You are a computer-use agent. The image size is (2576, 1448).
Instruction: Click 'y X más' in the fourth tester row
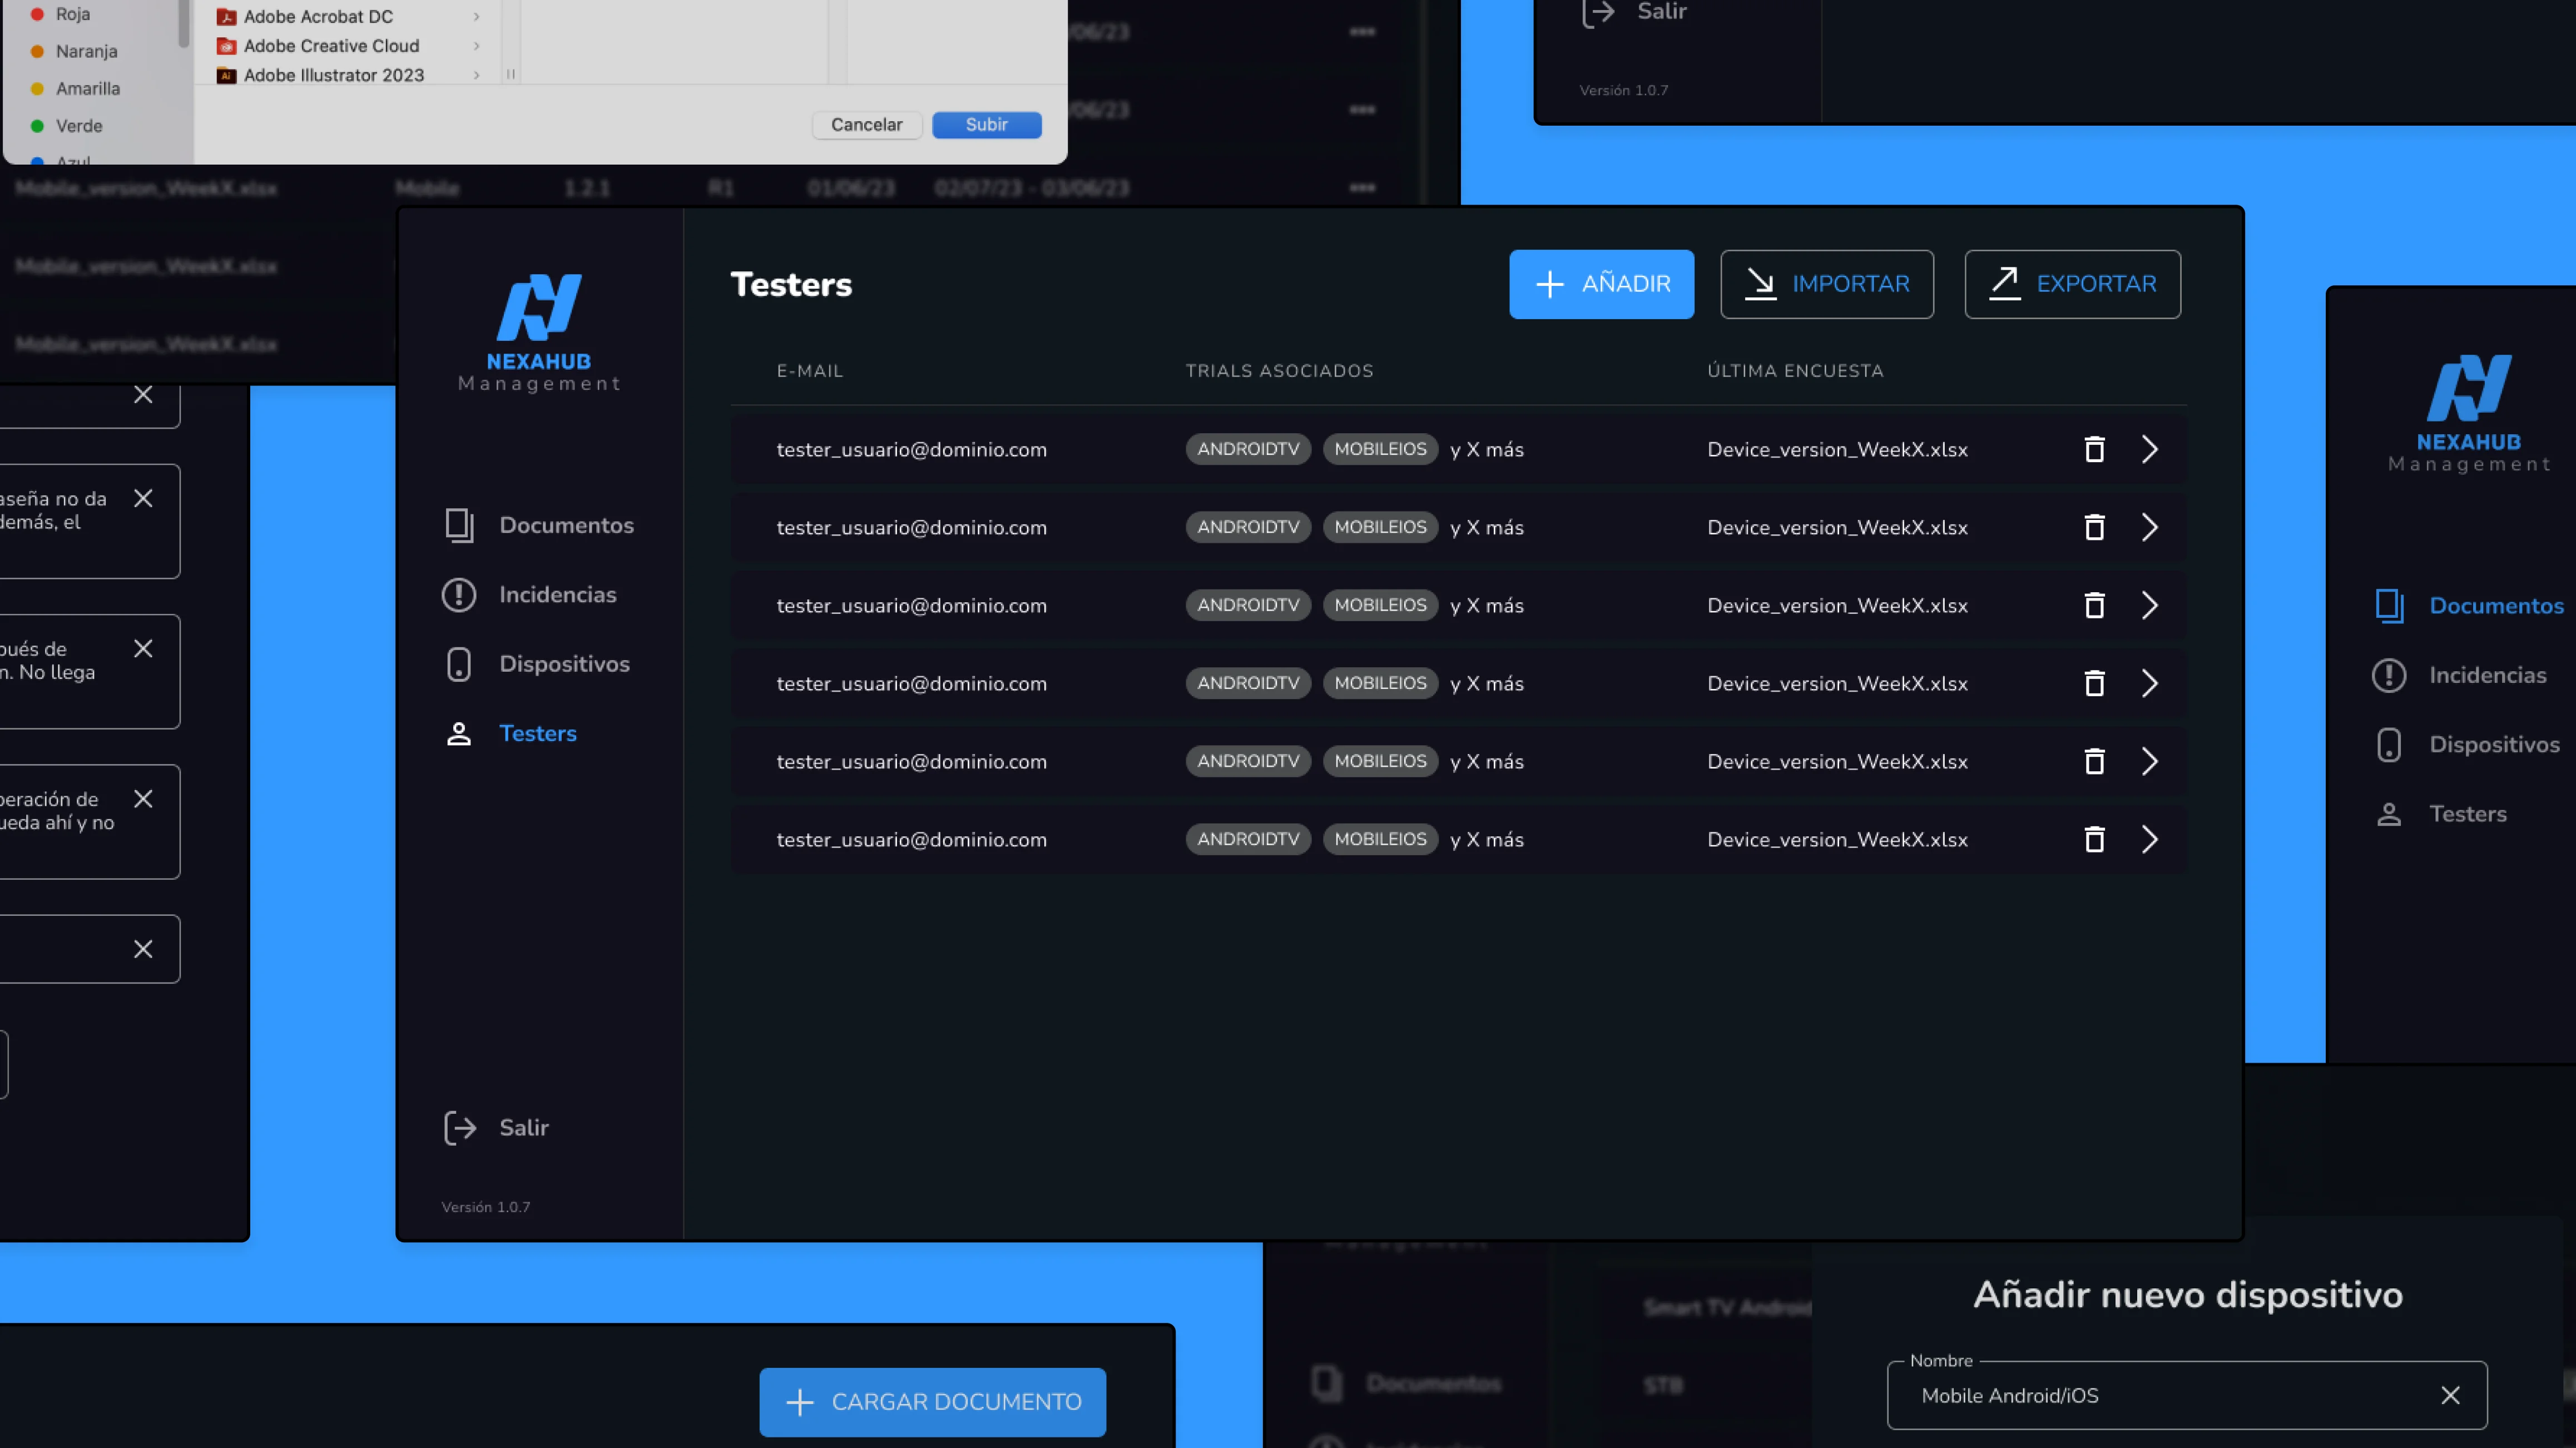coord(1487,684)
